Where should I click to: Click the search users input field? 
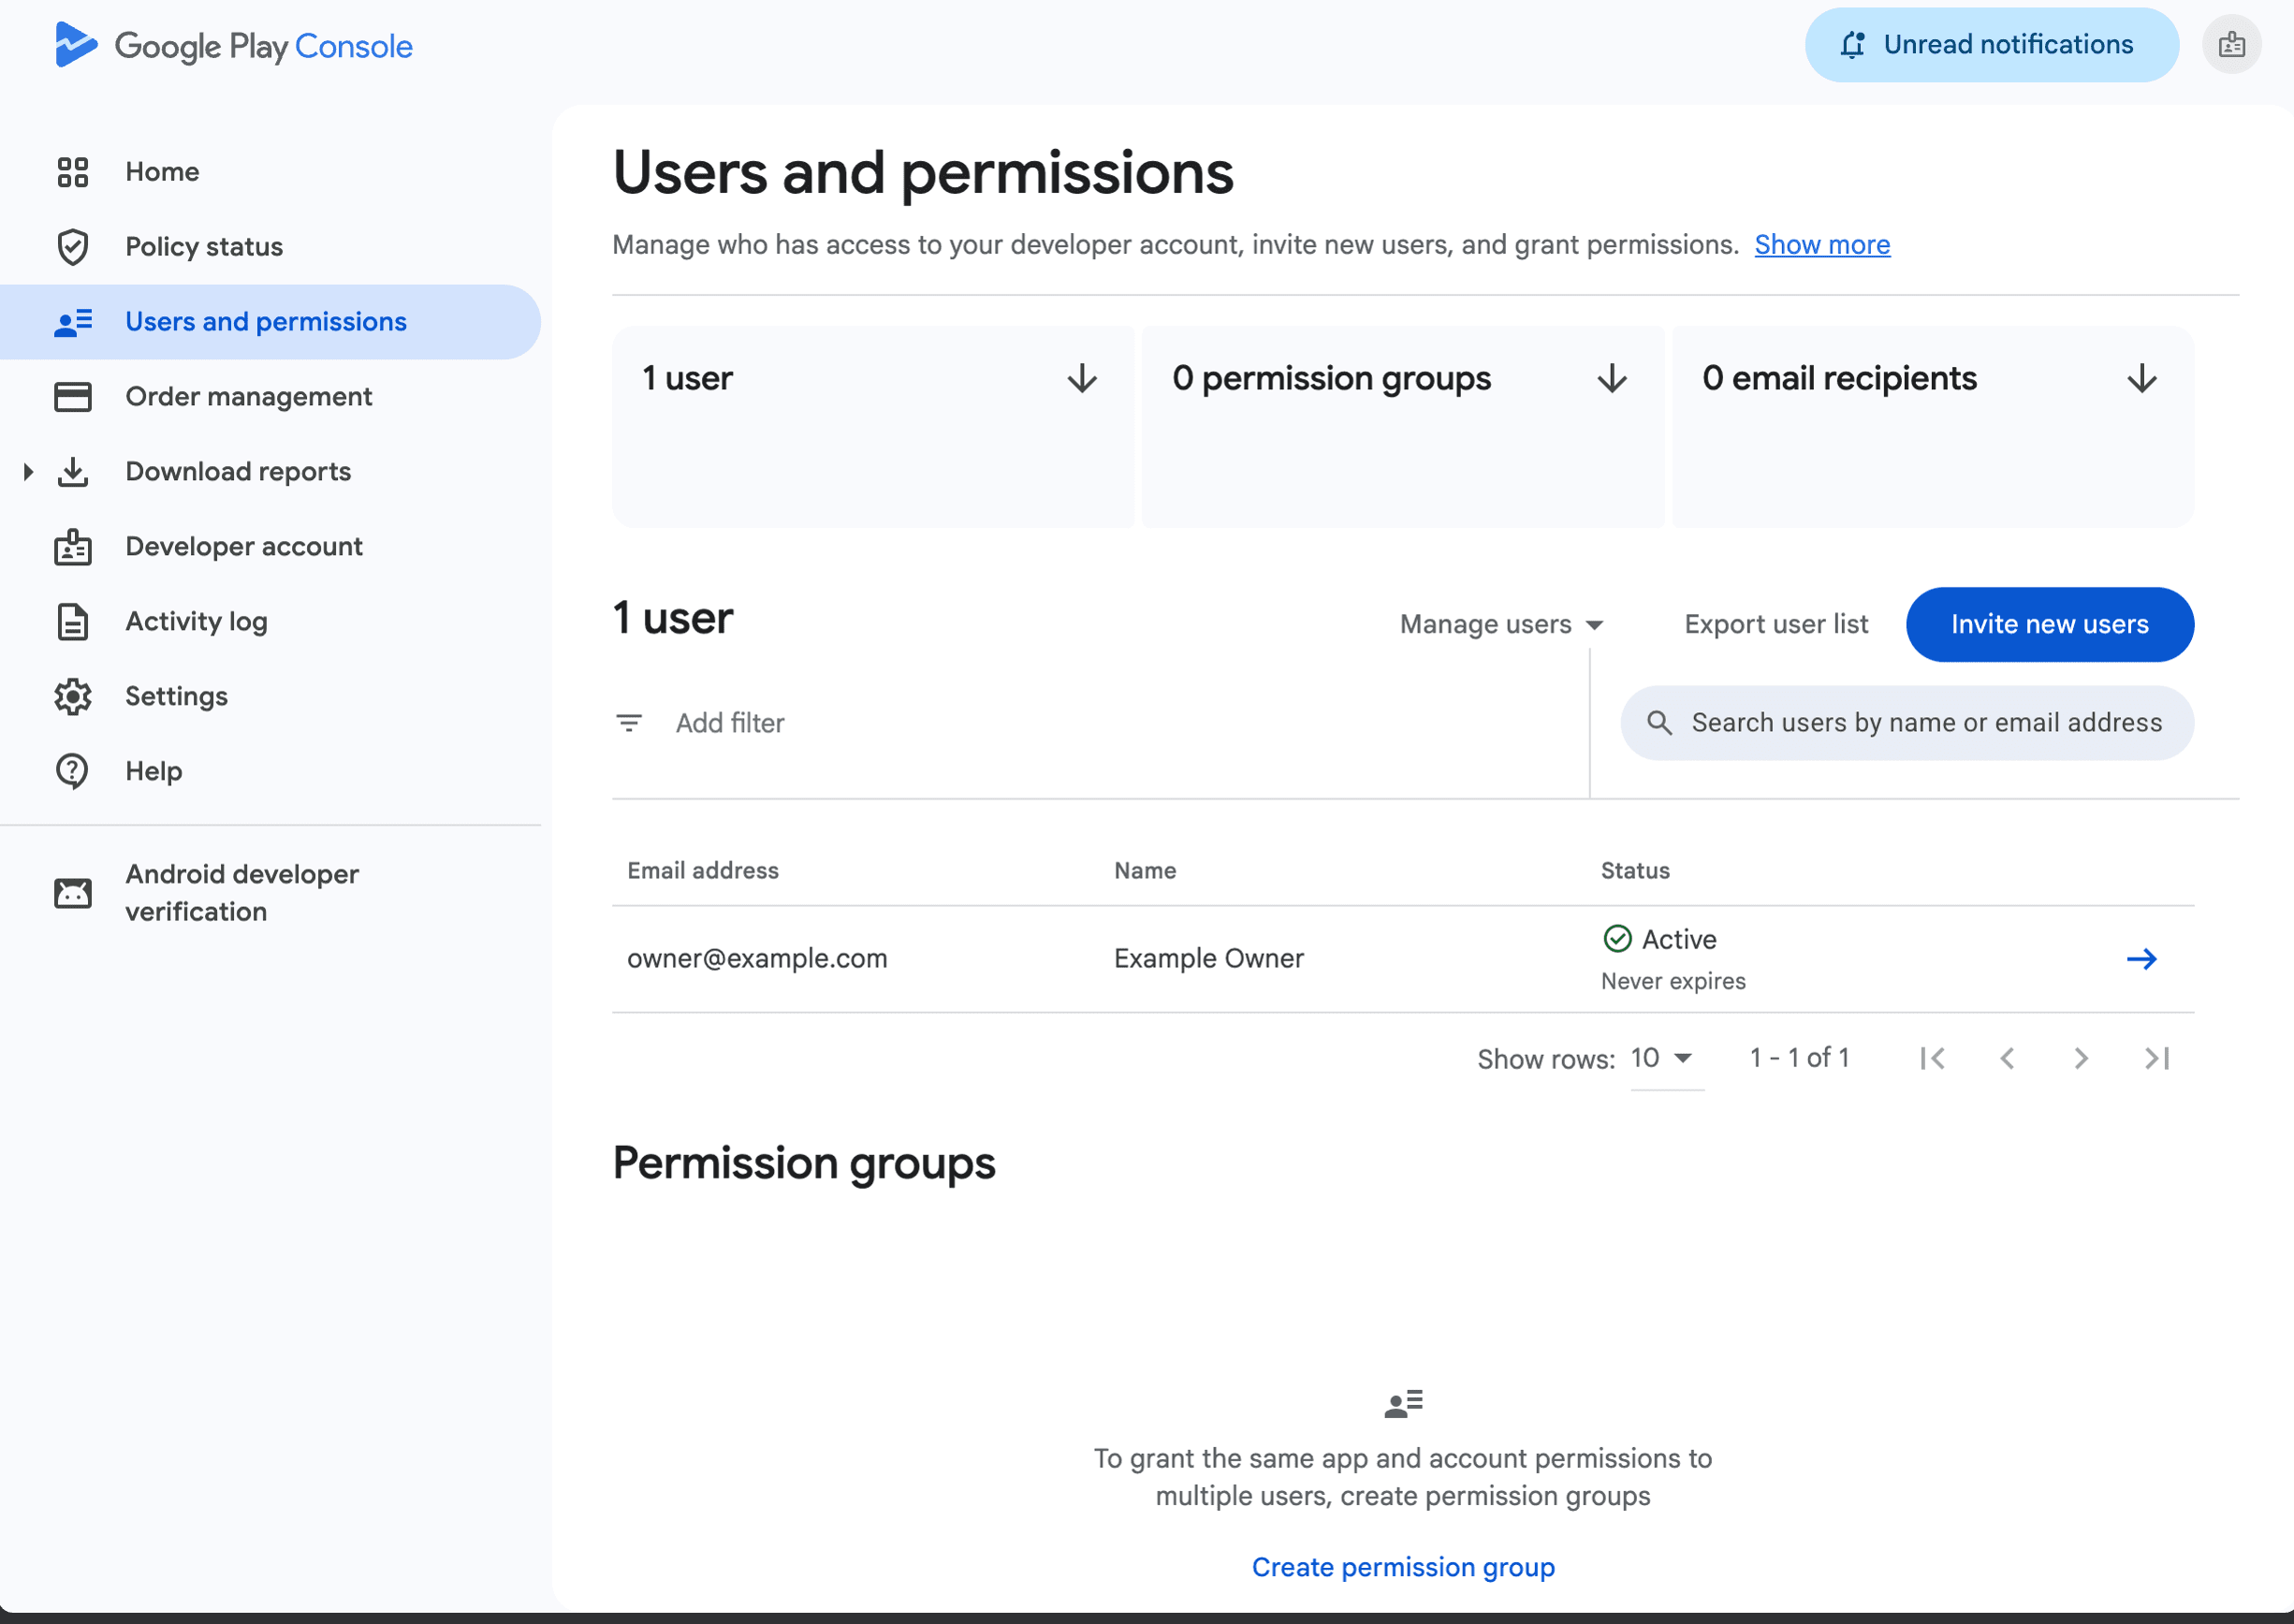point(1907,723)
